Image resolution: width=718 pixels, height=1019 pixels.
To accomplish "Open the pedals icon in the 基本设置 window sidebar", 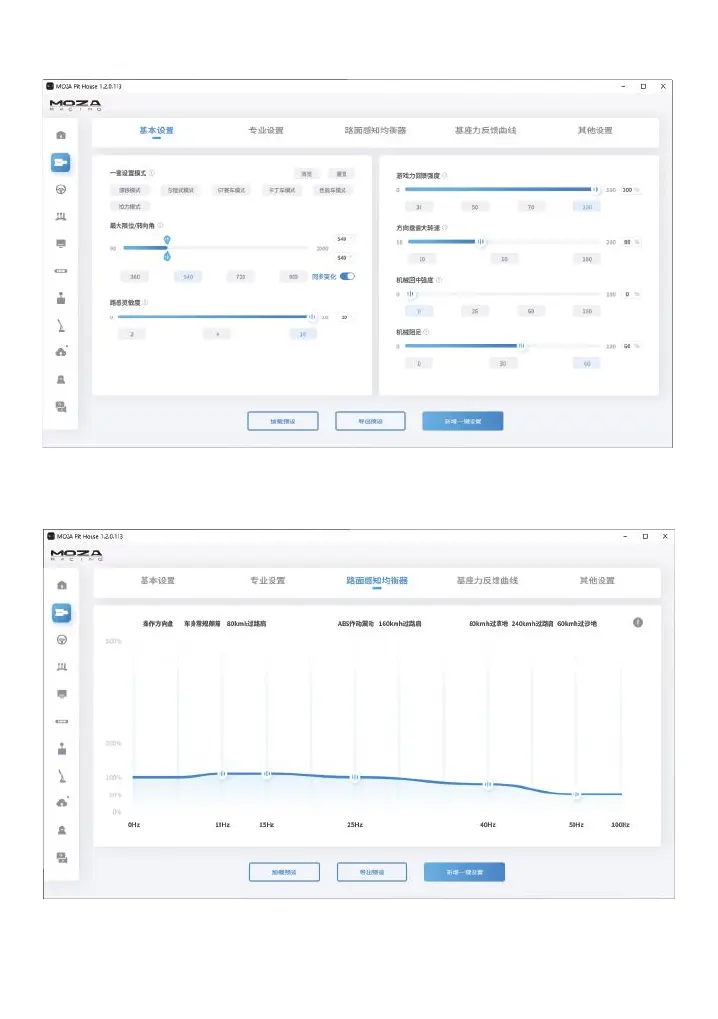I will tap(61, 216).
